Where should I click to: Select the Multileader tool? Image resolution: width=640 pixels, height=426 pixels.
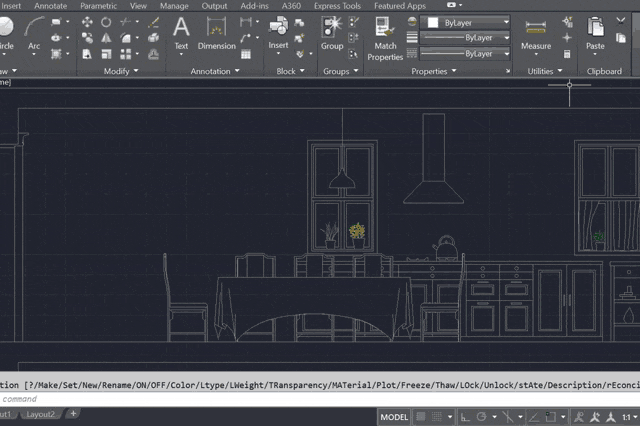(246, 38)
